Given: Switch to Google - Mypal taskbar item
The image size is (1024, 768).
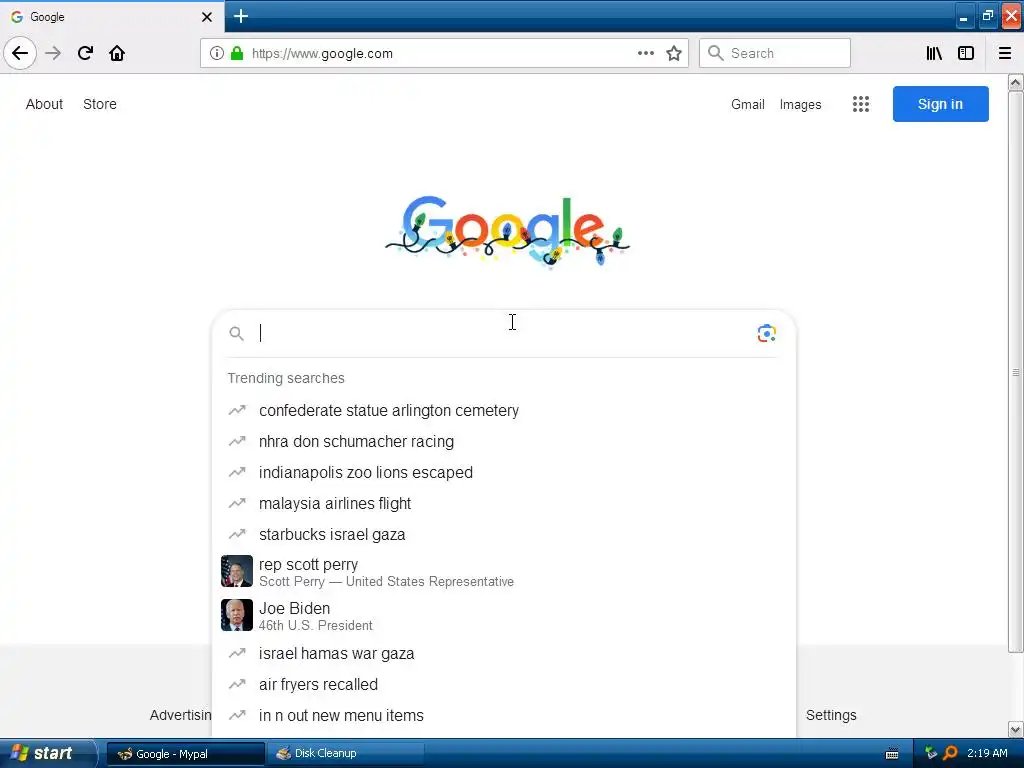Looking at the screenshot, I should click(x=185, y=754).
